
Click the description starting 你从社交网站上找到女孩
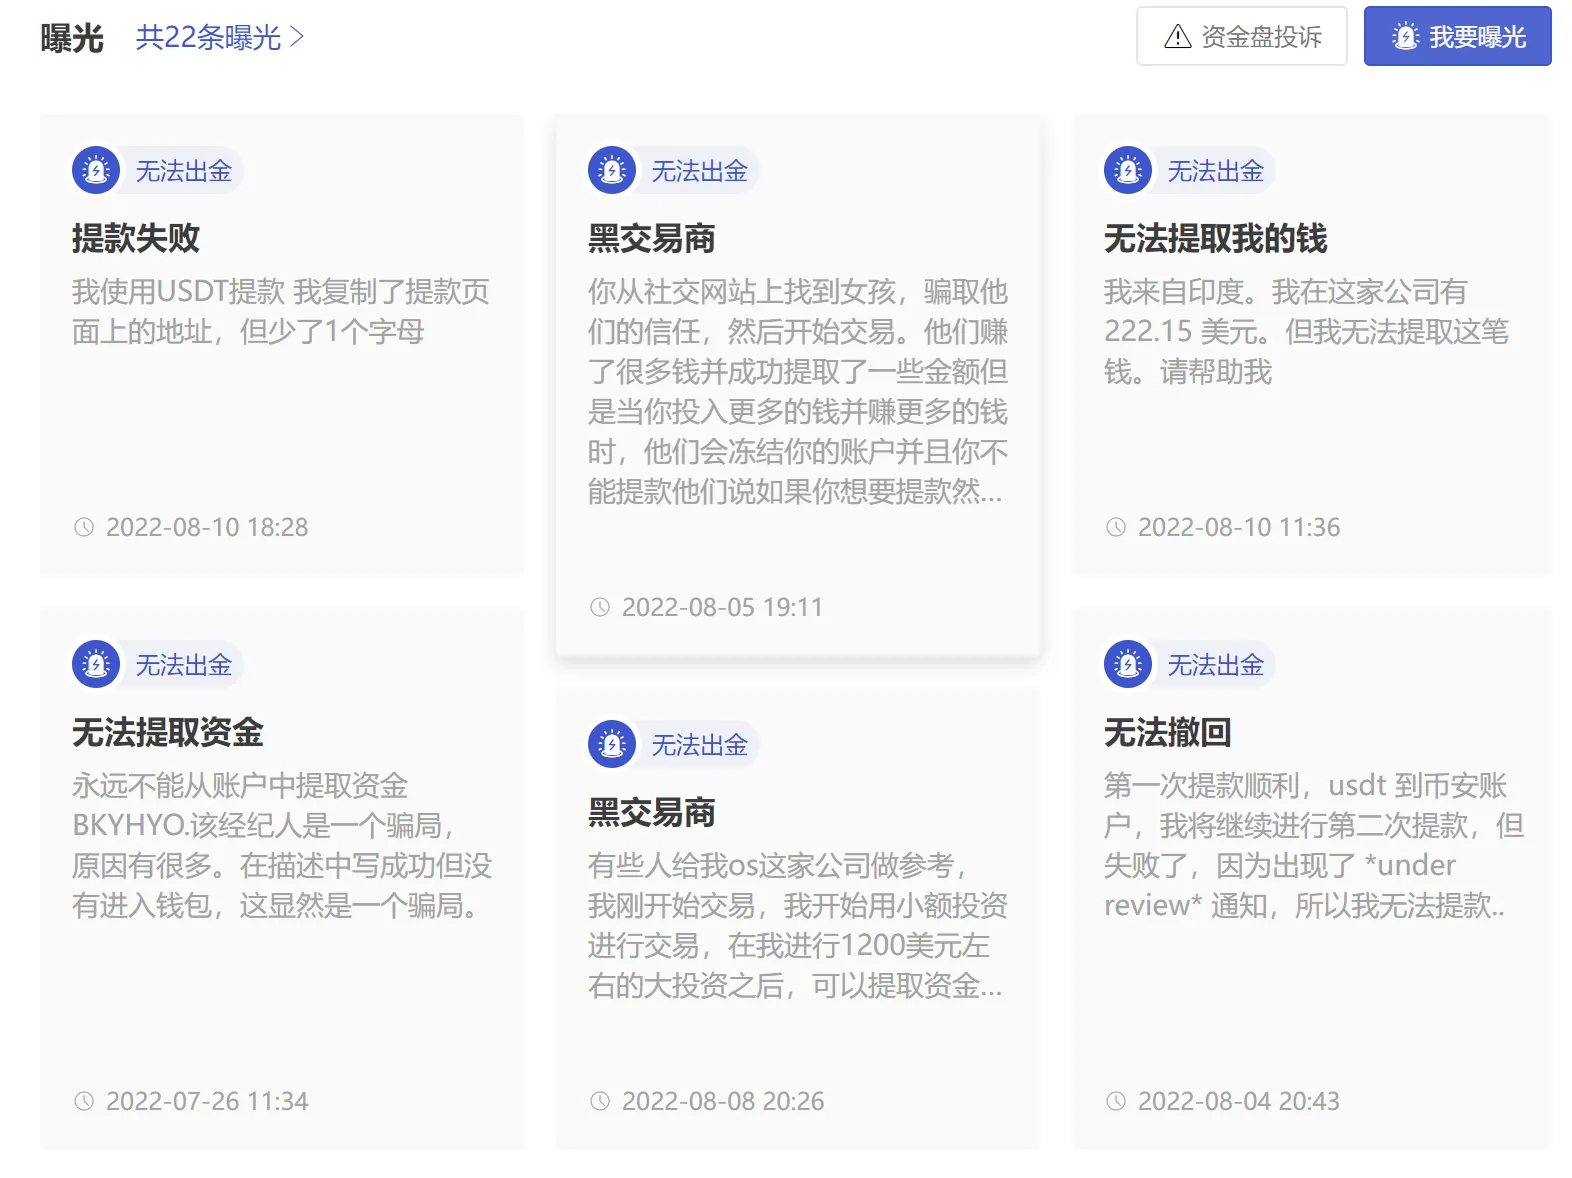pyautogui.click(x=798, y=391)
